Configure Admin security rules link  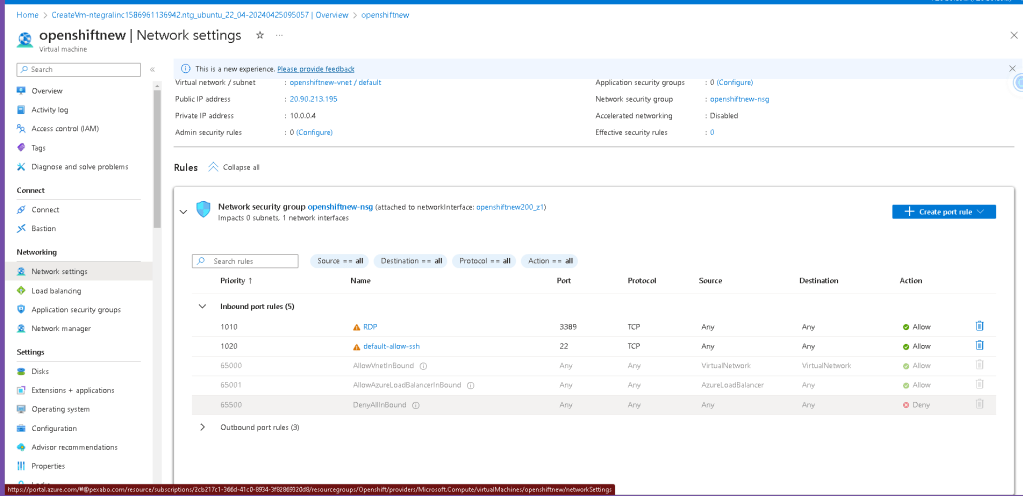coord(314,132)
